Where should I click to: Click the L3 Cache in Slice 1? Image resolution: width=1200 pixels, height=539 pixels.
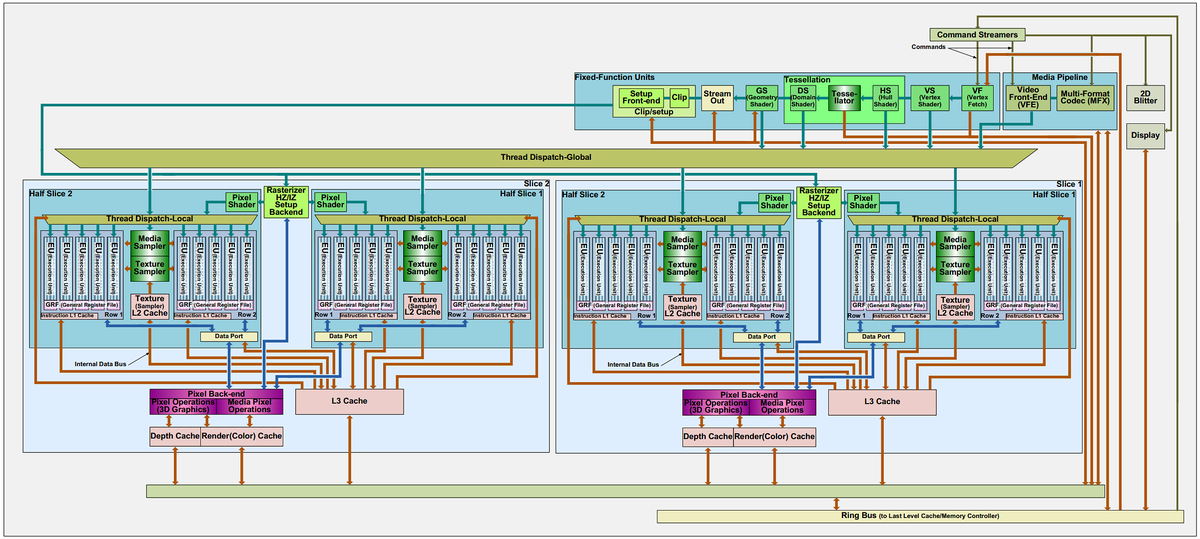click(881, 401)
